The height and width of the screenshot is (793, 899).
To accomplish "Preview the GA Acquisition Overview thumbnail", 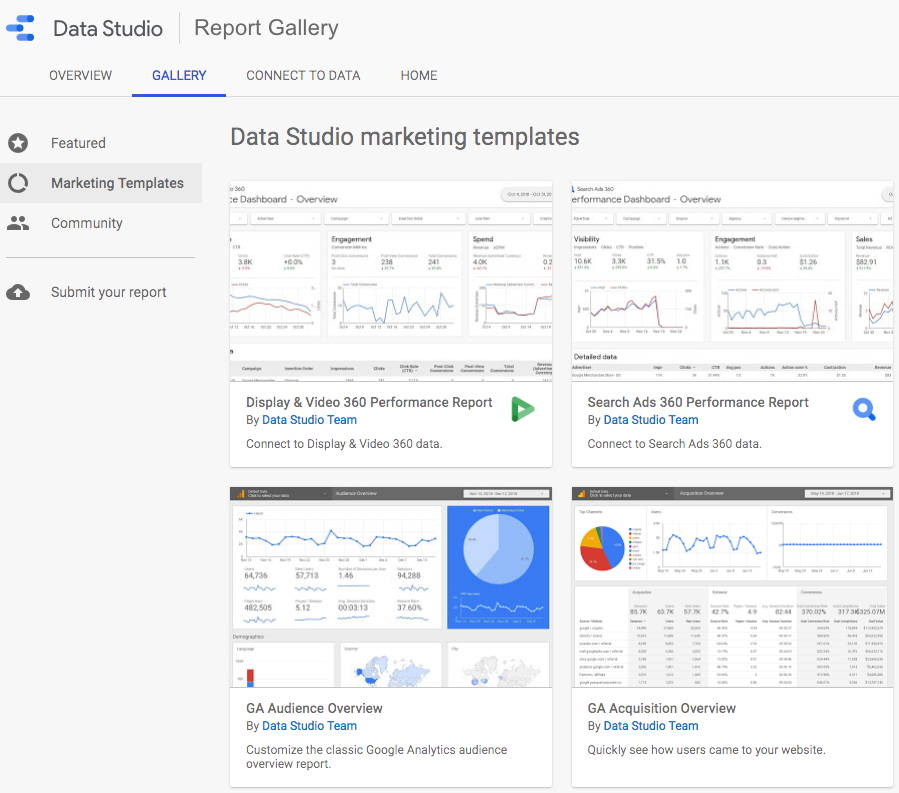I will pyautogui.click(x=732, y=587).
